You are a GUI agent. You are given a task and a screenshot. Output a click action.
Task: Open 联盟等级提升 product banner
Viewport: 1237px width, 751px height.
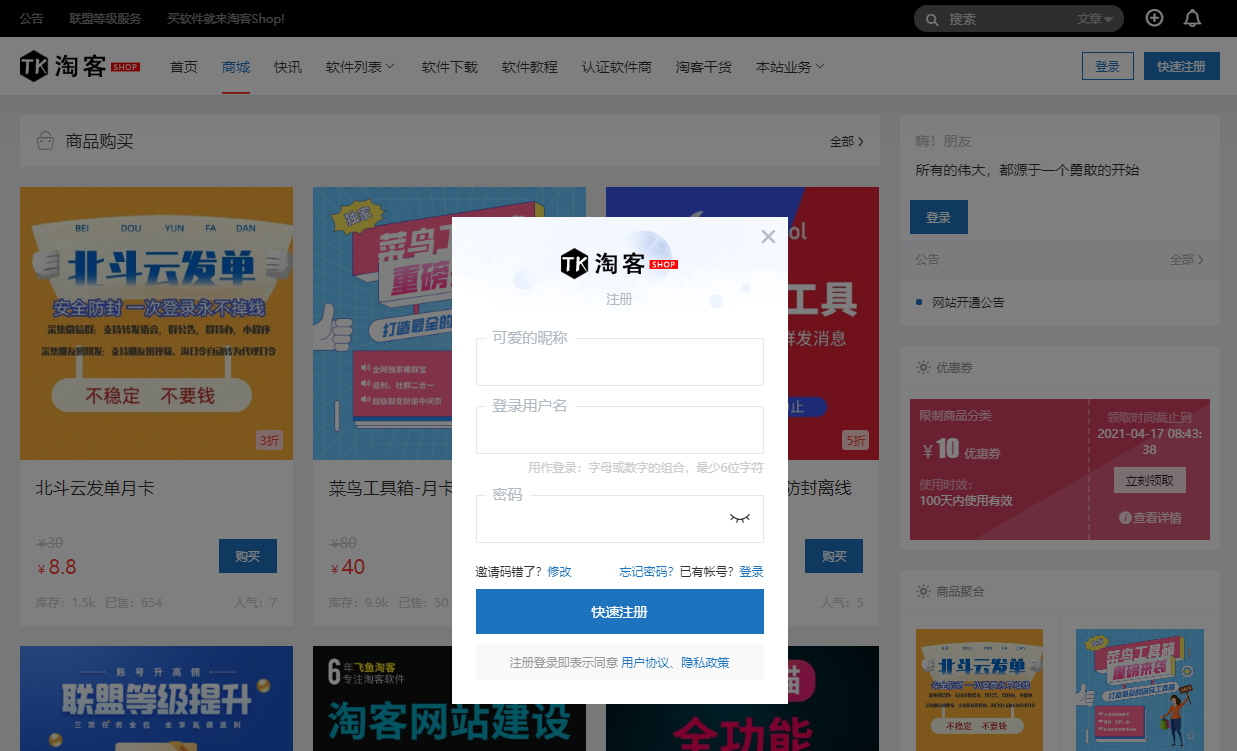(156, 698)
